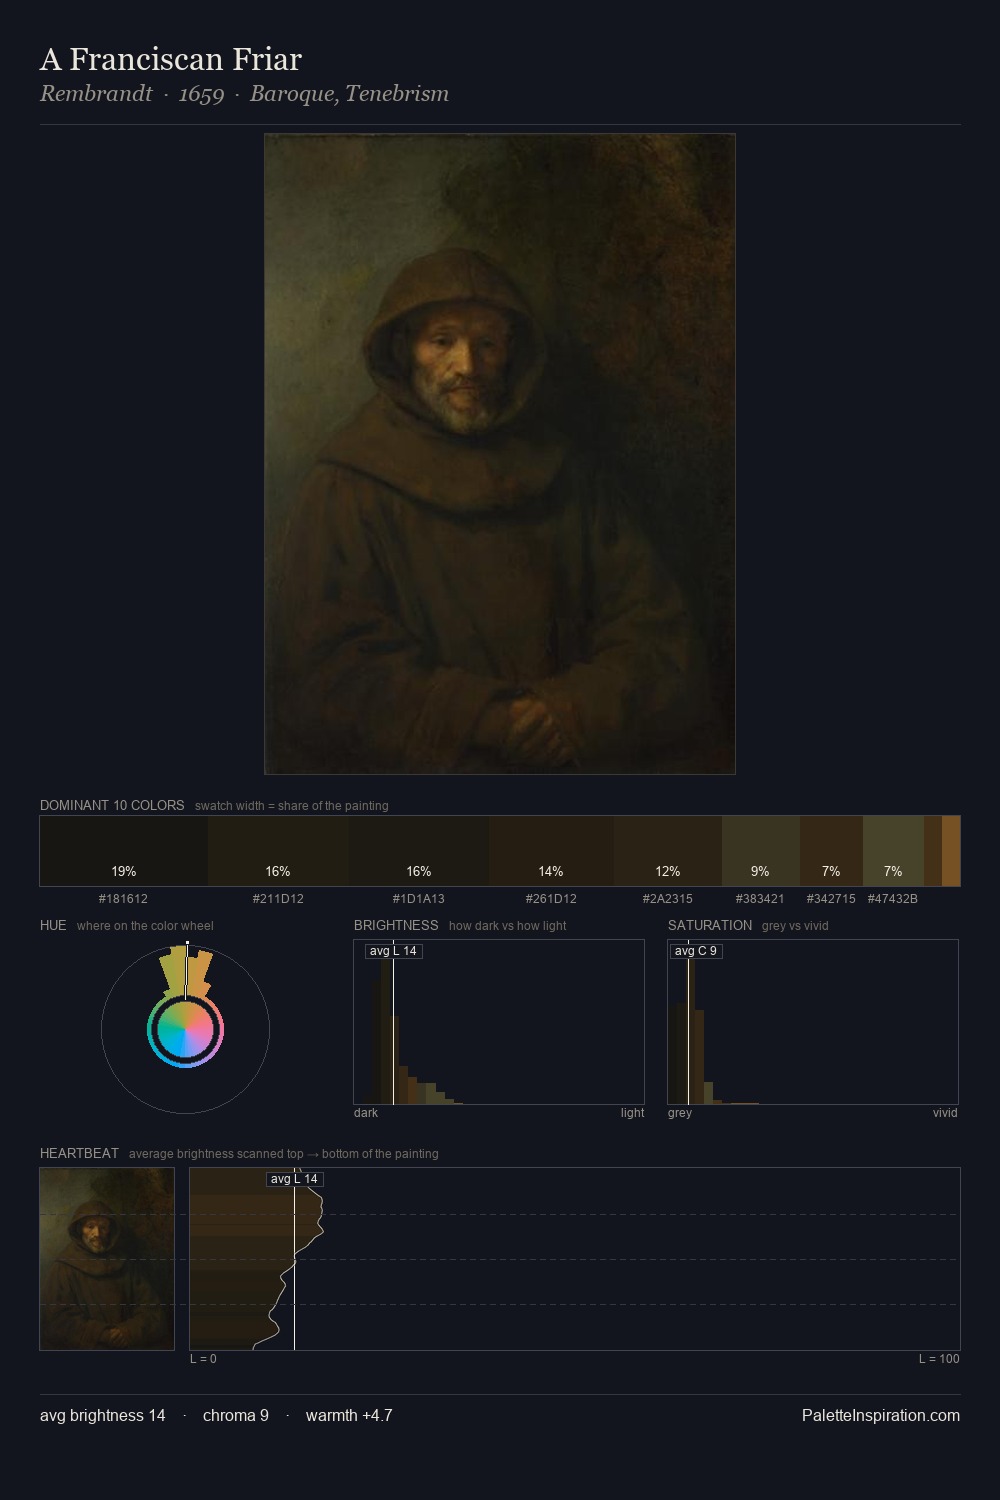
Task: Click the 'avg L 14' label in Heartbeat chart
Action: point(294,1179)
